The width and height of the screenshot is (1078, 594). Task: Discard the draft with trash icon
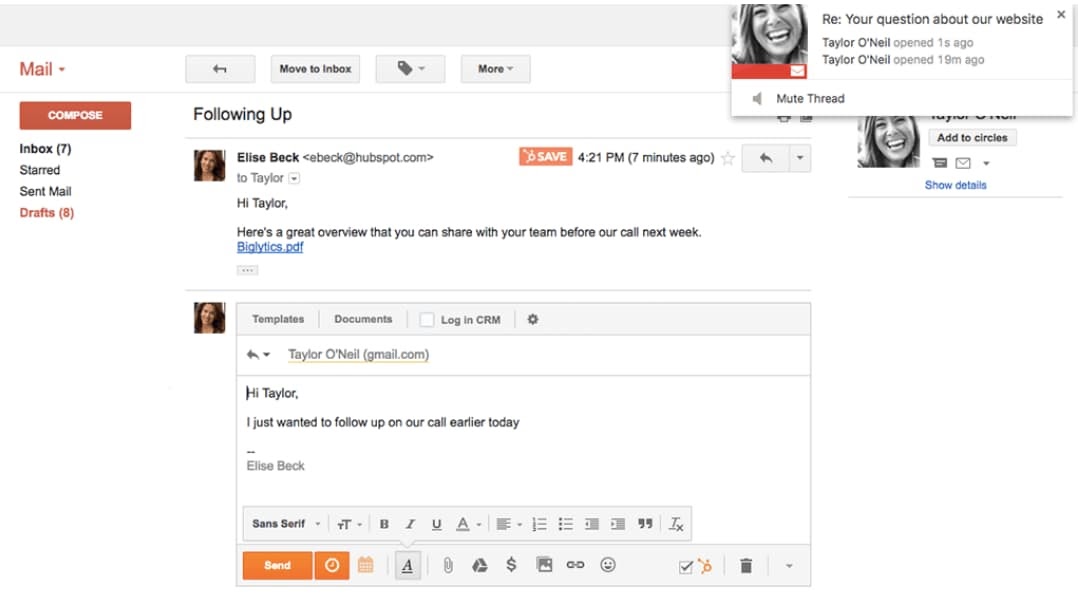coord(745,566)
